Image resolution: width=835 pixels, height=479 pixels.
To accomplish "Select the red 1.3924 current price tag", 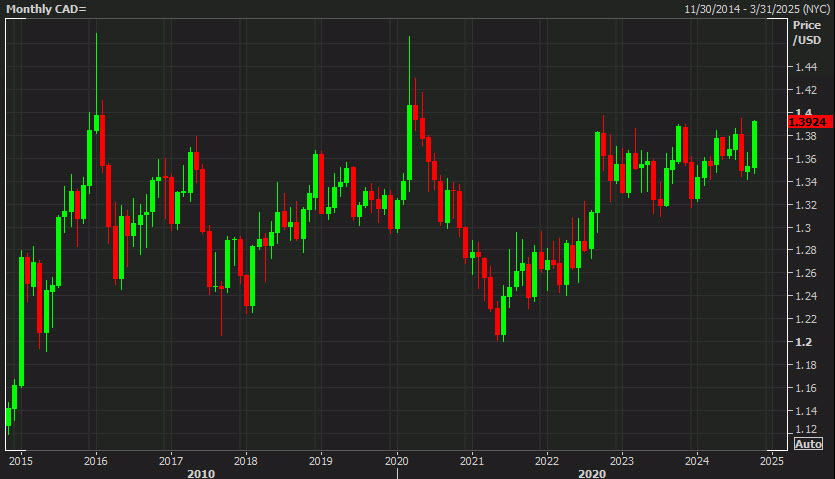I will (809, 122).
